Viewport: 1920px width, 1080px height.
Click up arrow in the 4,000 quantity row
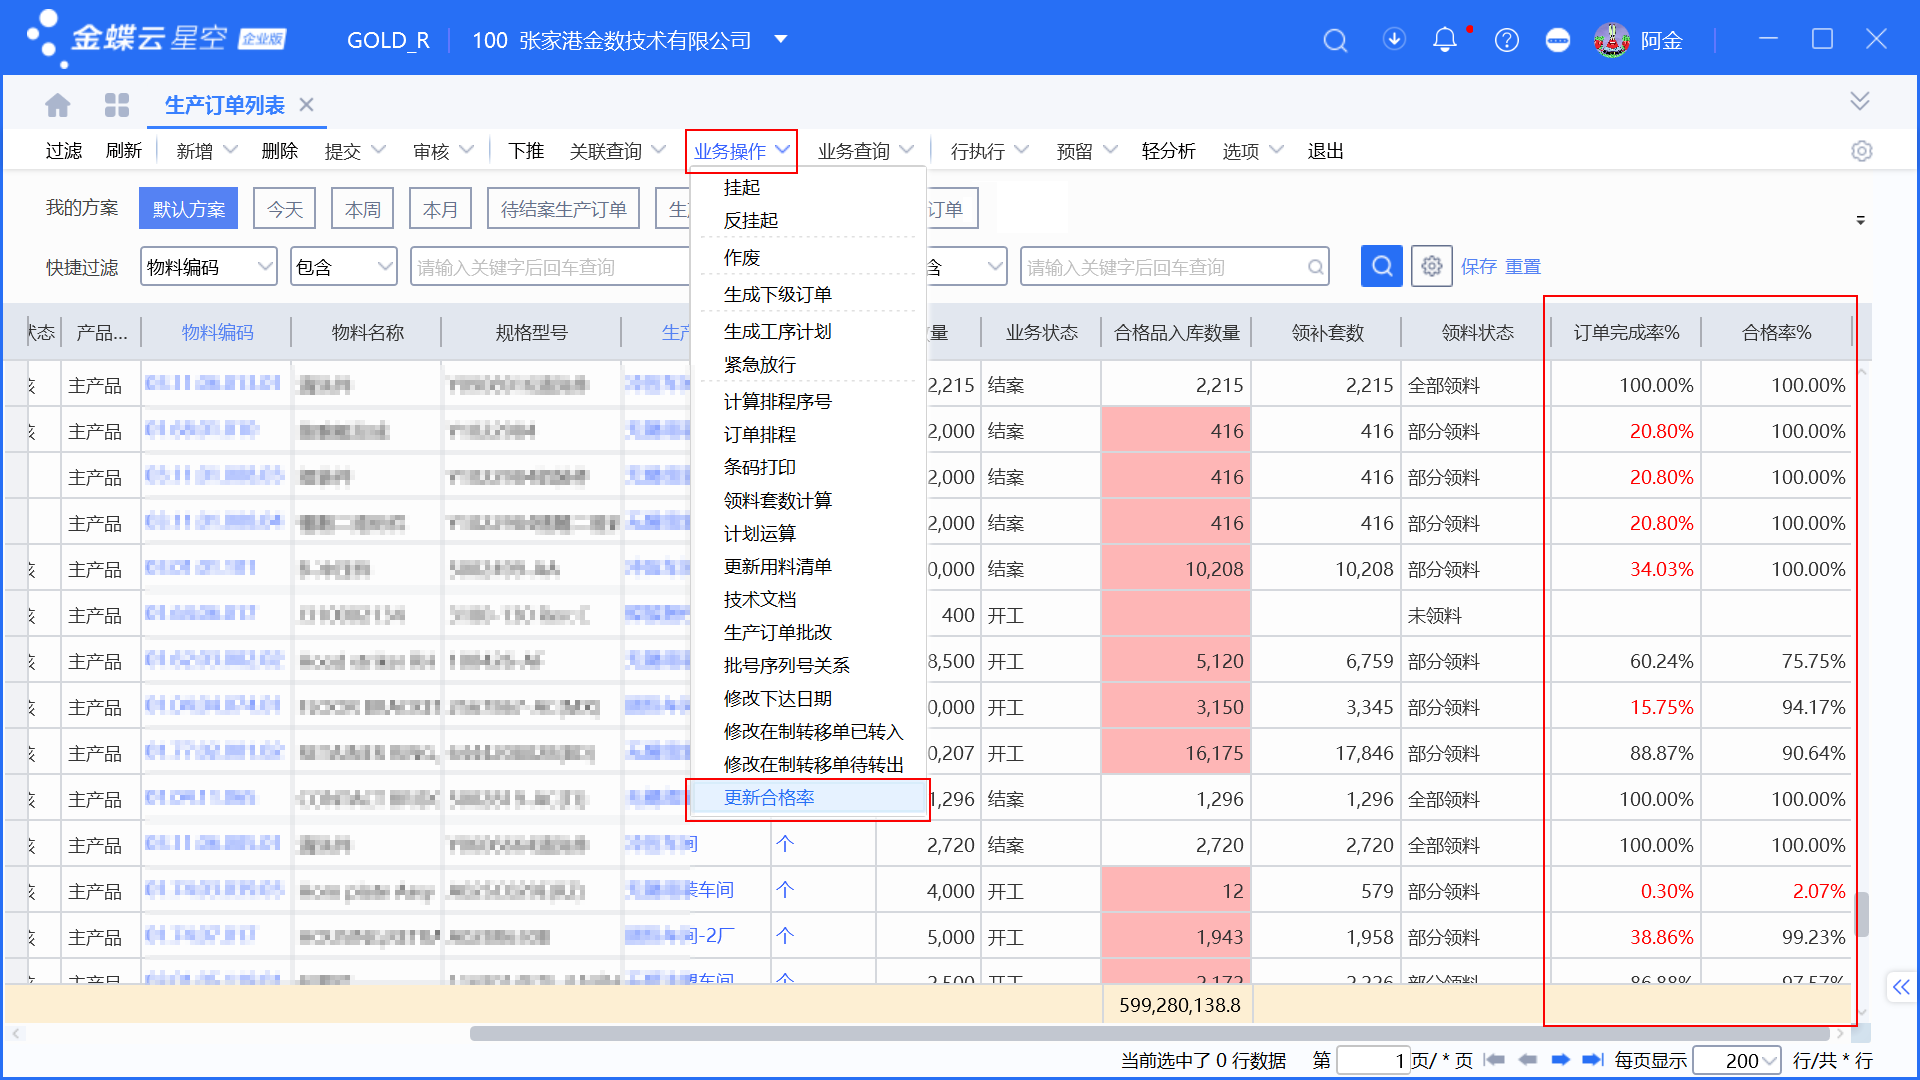[x=785, y=890]
